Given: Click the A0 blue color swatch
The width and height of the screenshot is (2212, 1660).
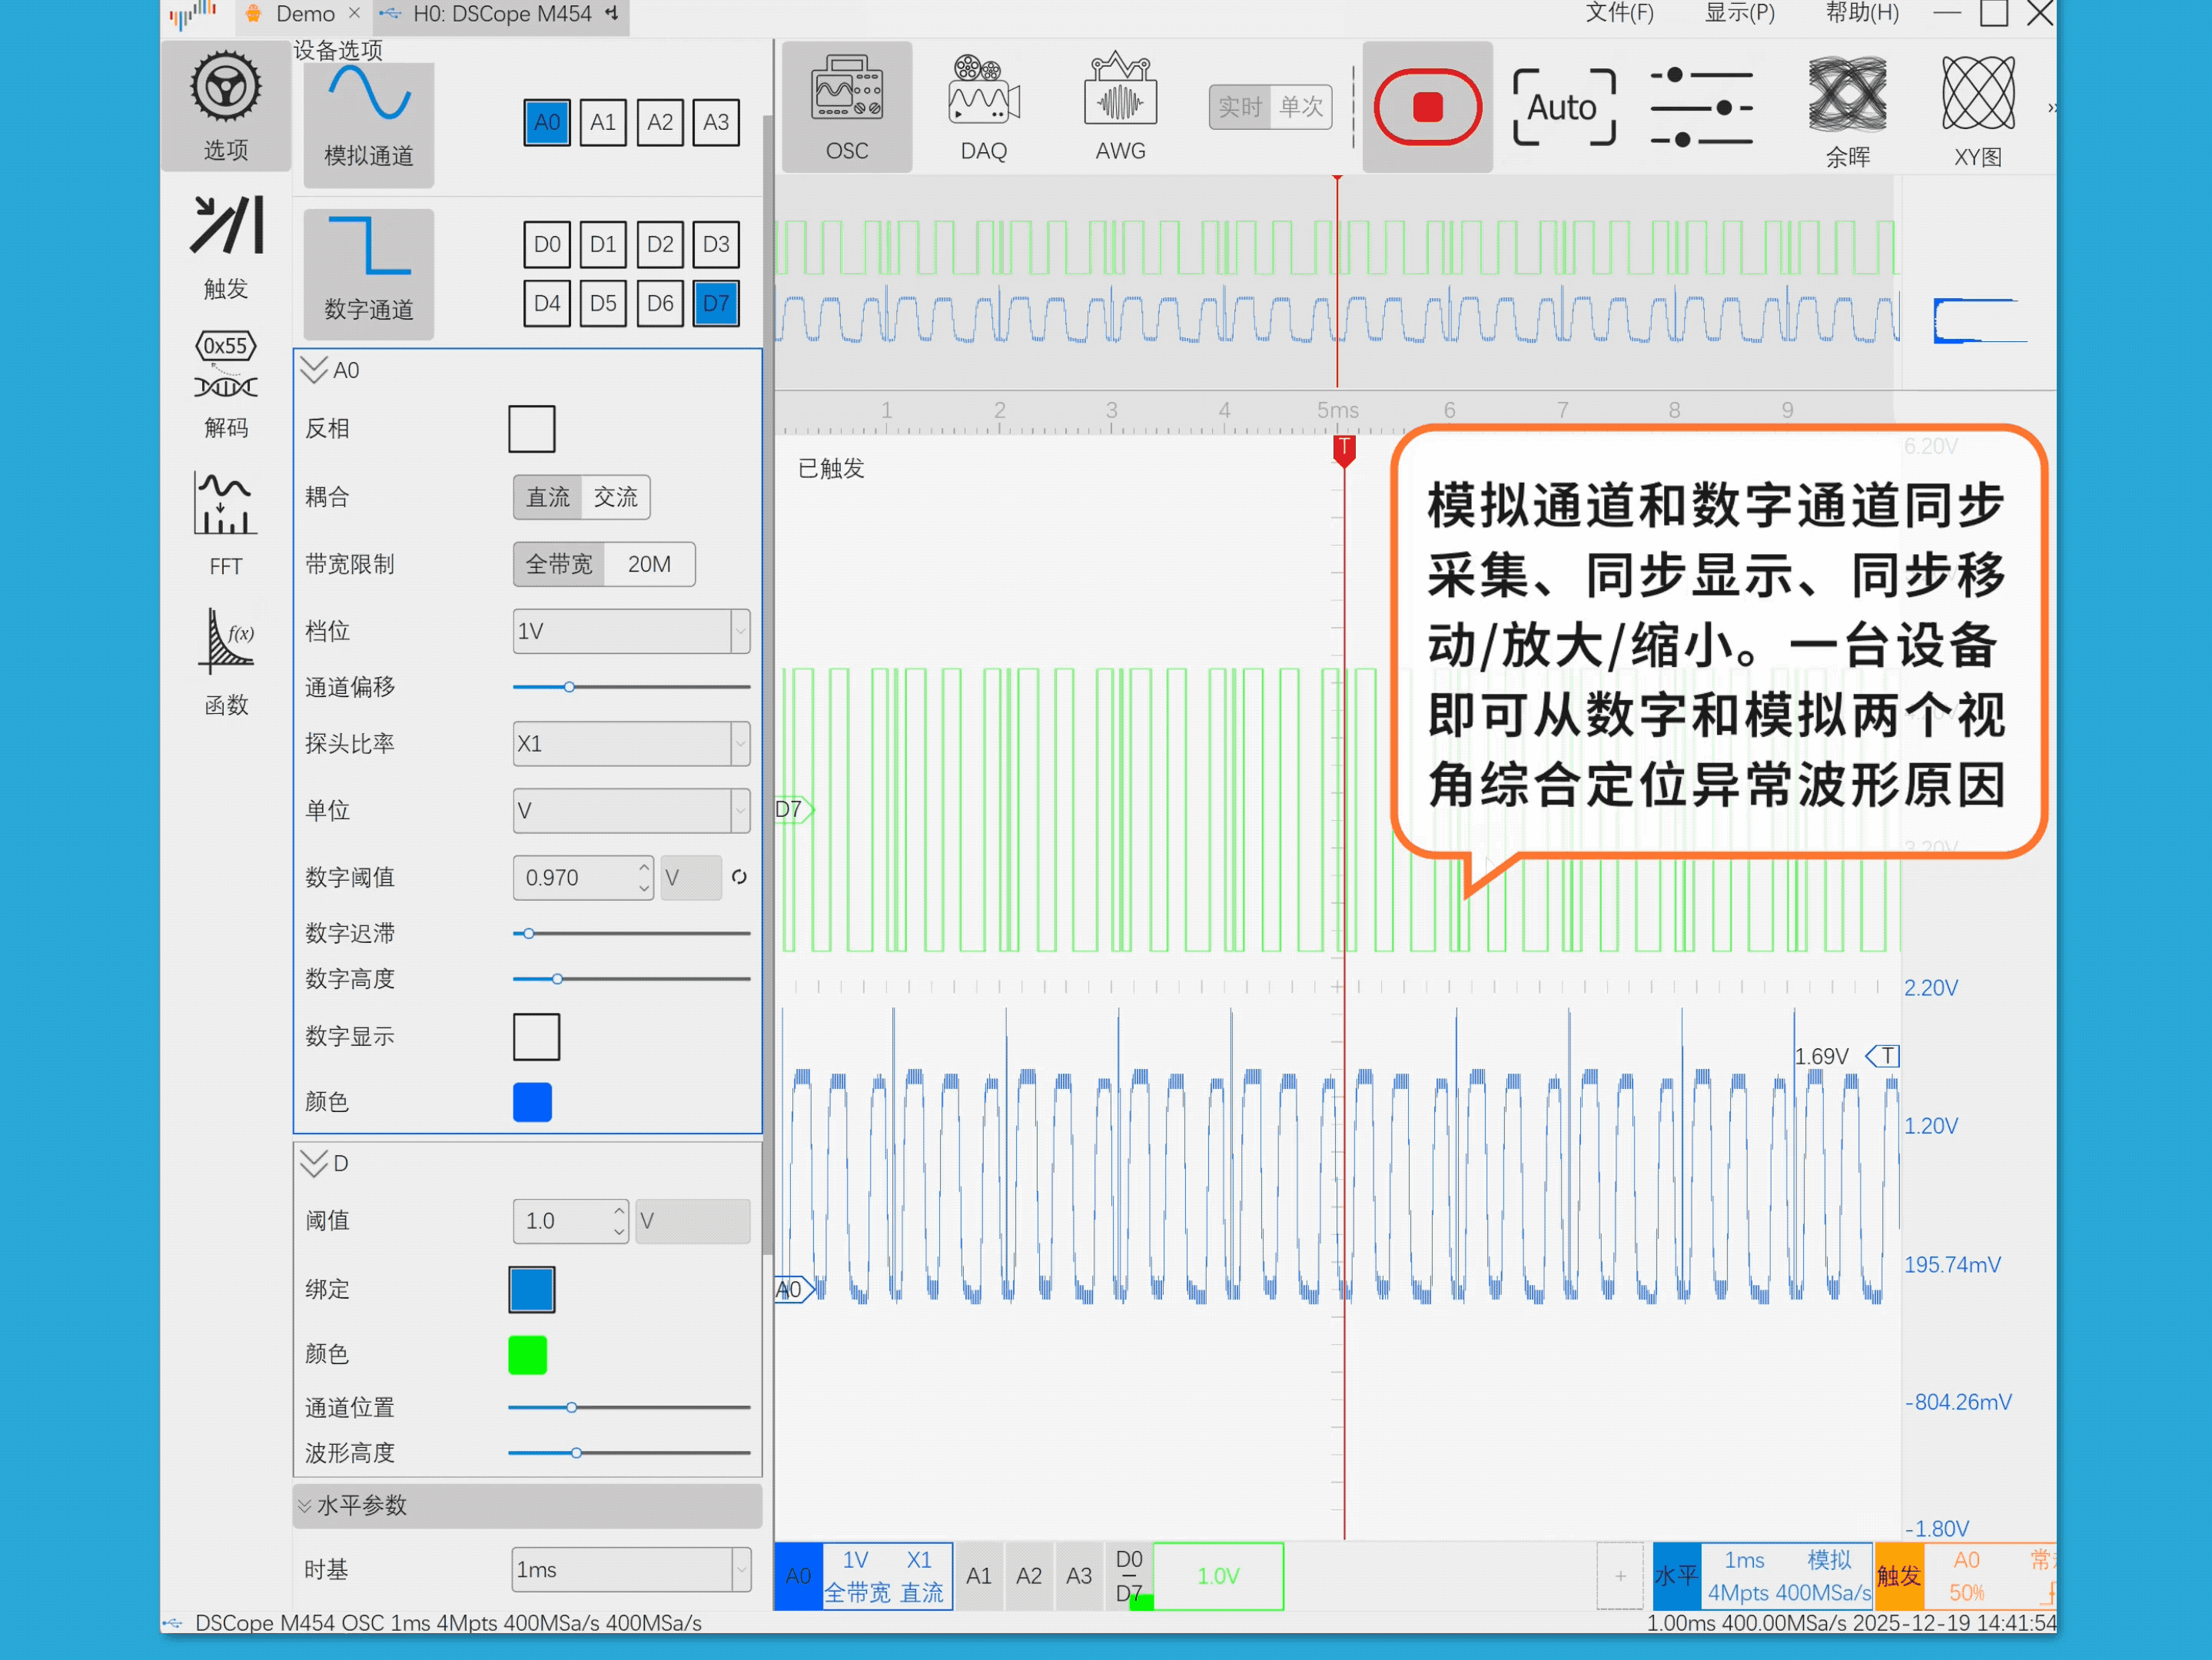Looking at the screenshot, I should click(531, 1101).
